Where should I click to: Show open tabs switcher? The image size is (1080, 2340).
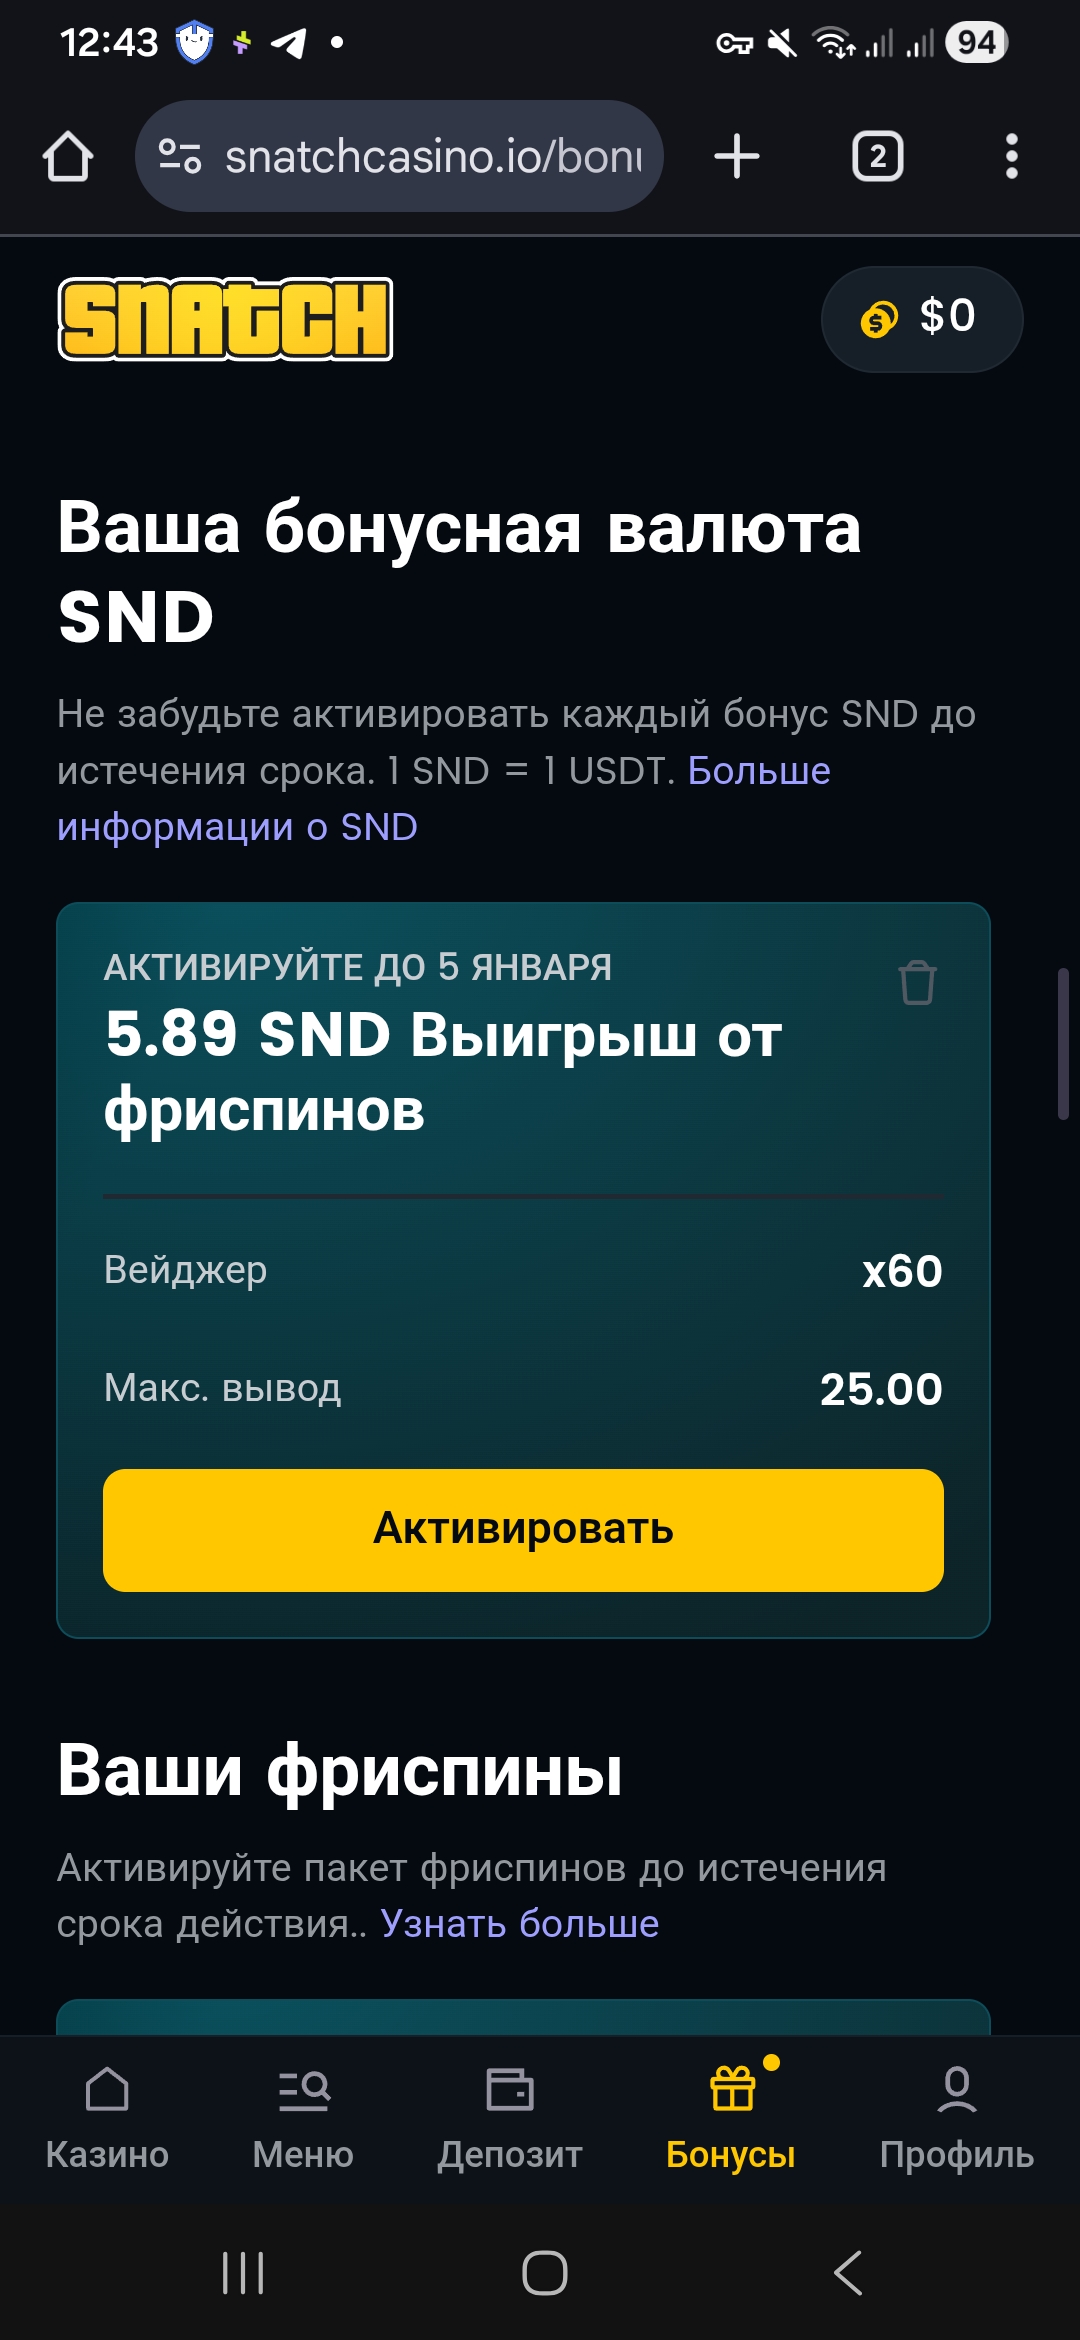(877, 157)
